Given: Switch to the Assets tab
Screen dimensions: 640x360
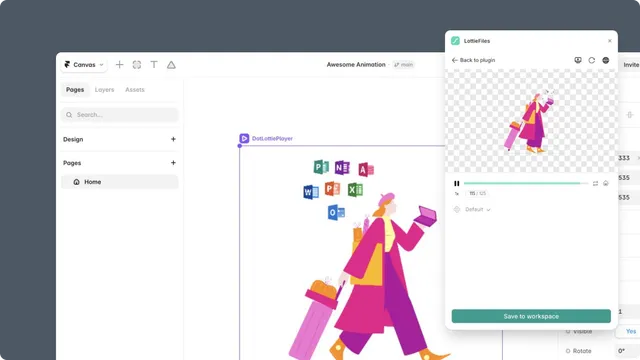Looking at the screenshot, I should (x=135, y=90).
